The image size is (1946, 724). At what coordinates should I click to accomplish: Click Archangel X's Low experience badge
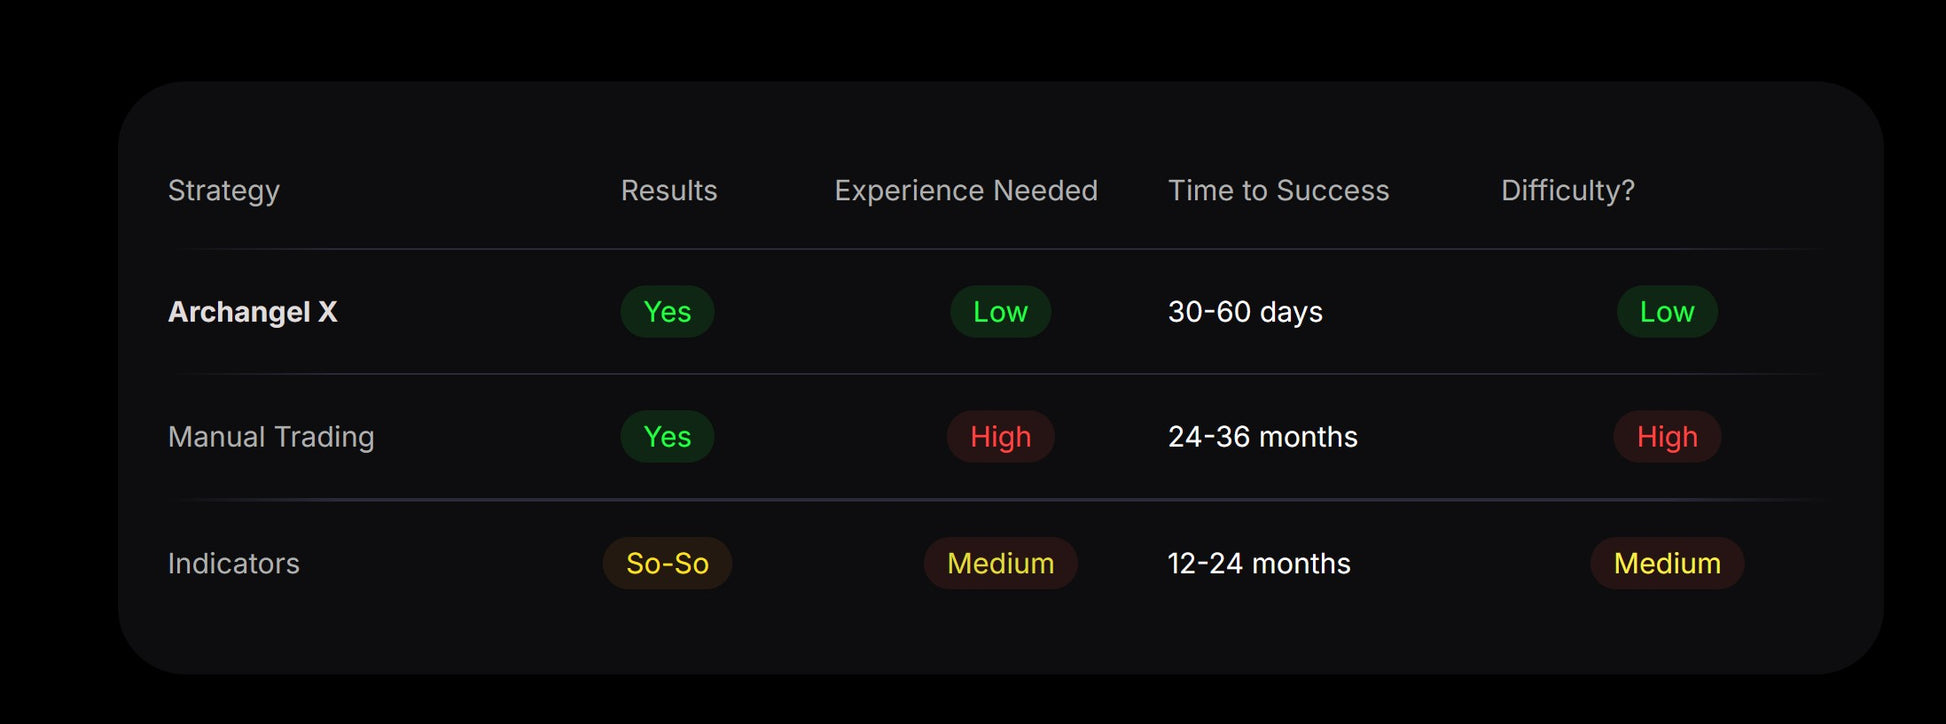[1000, 312]
